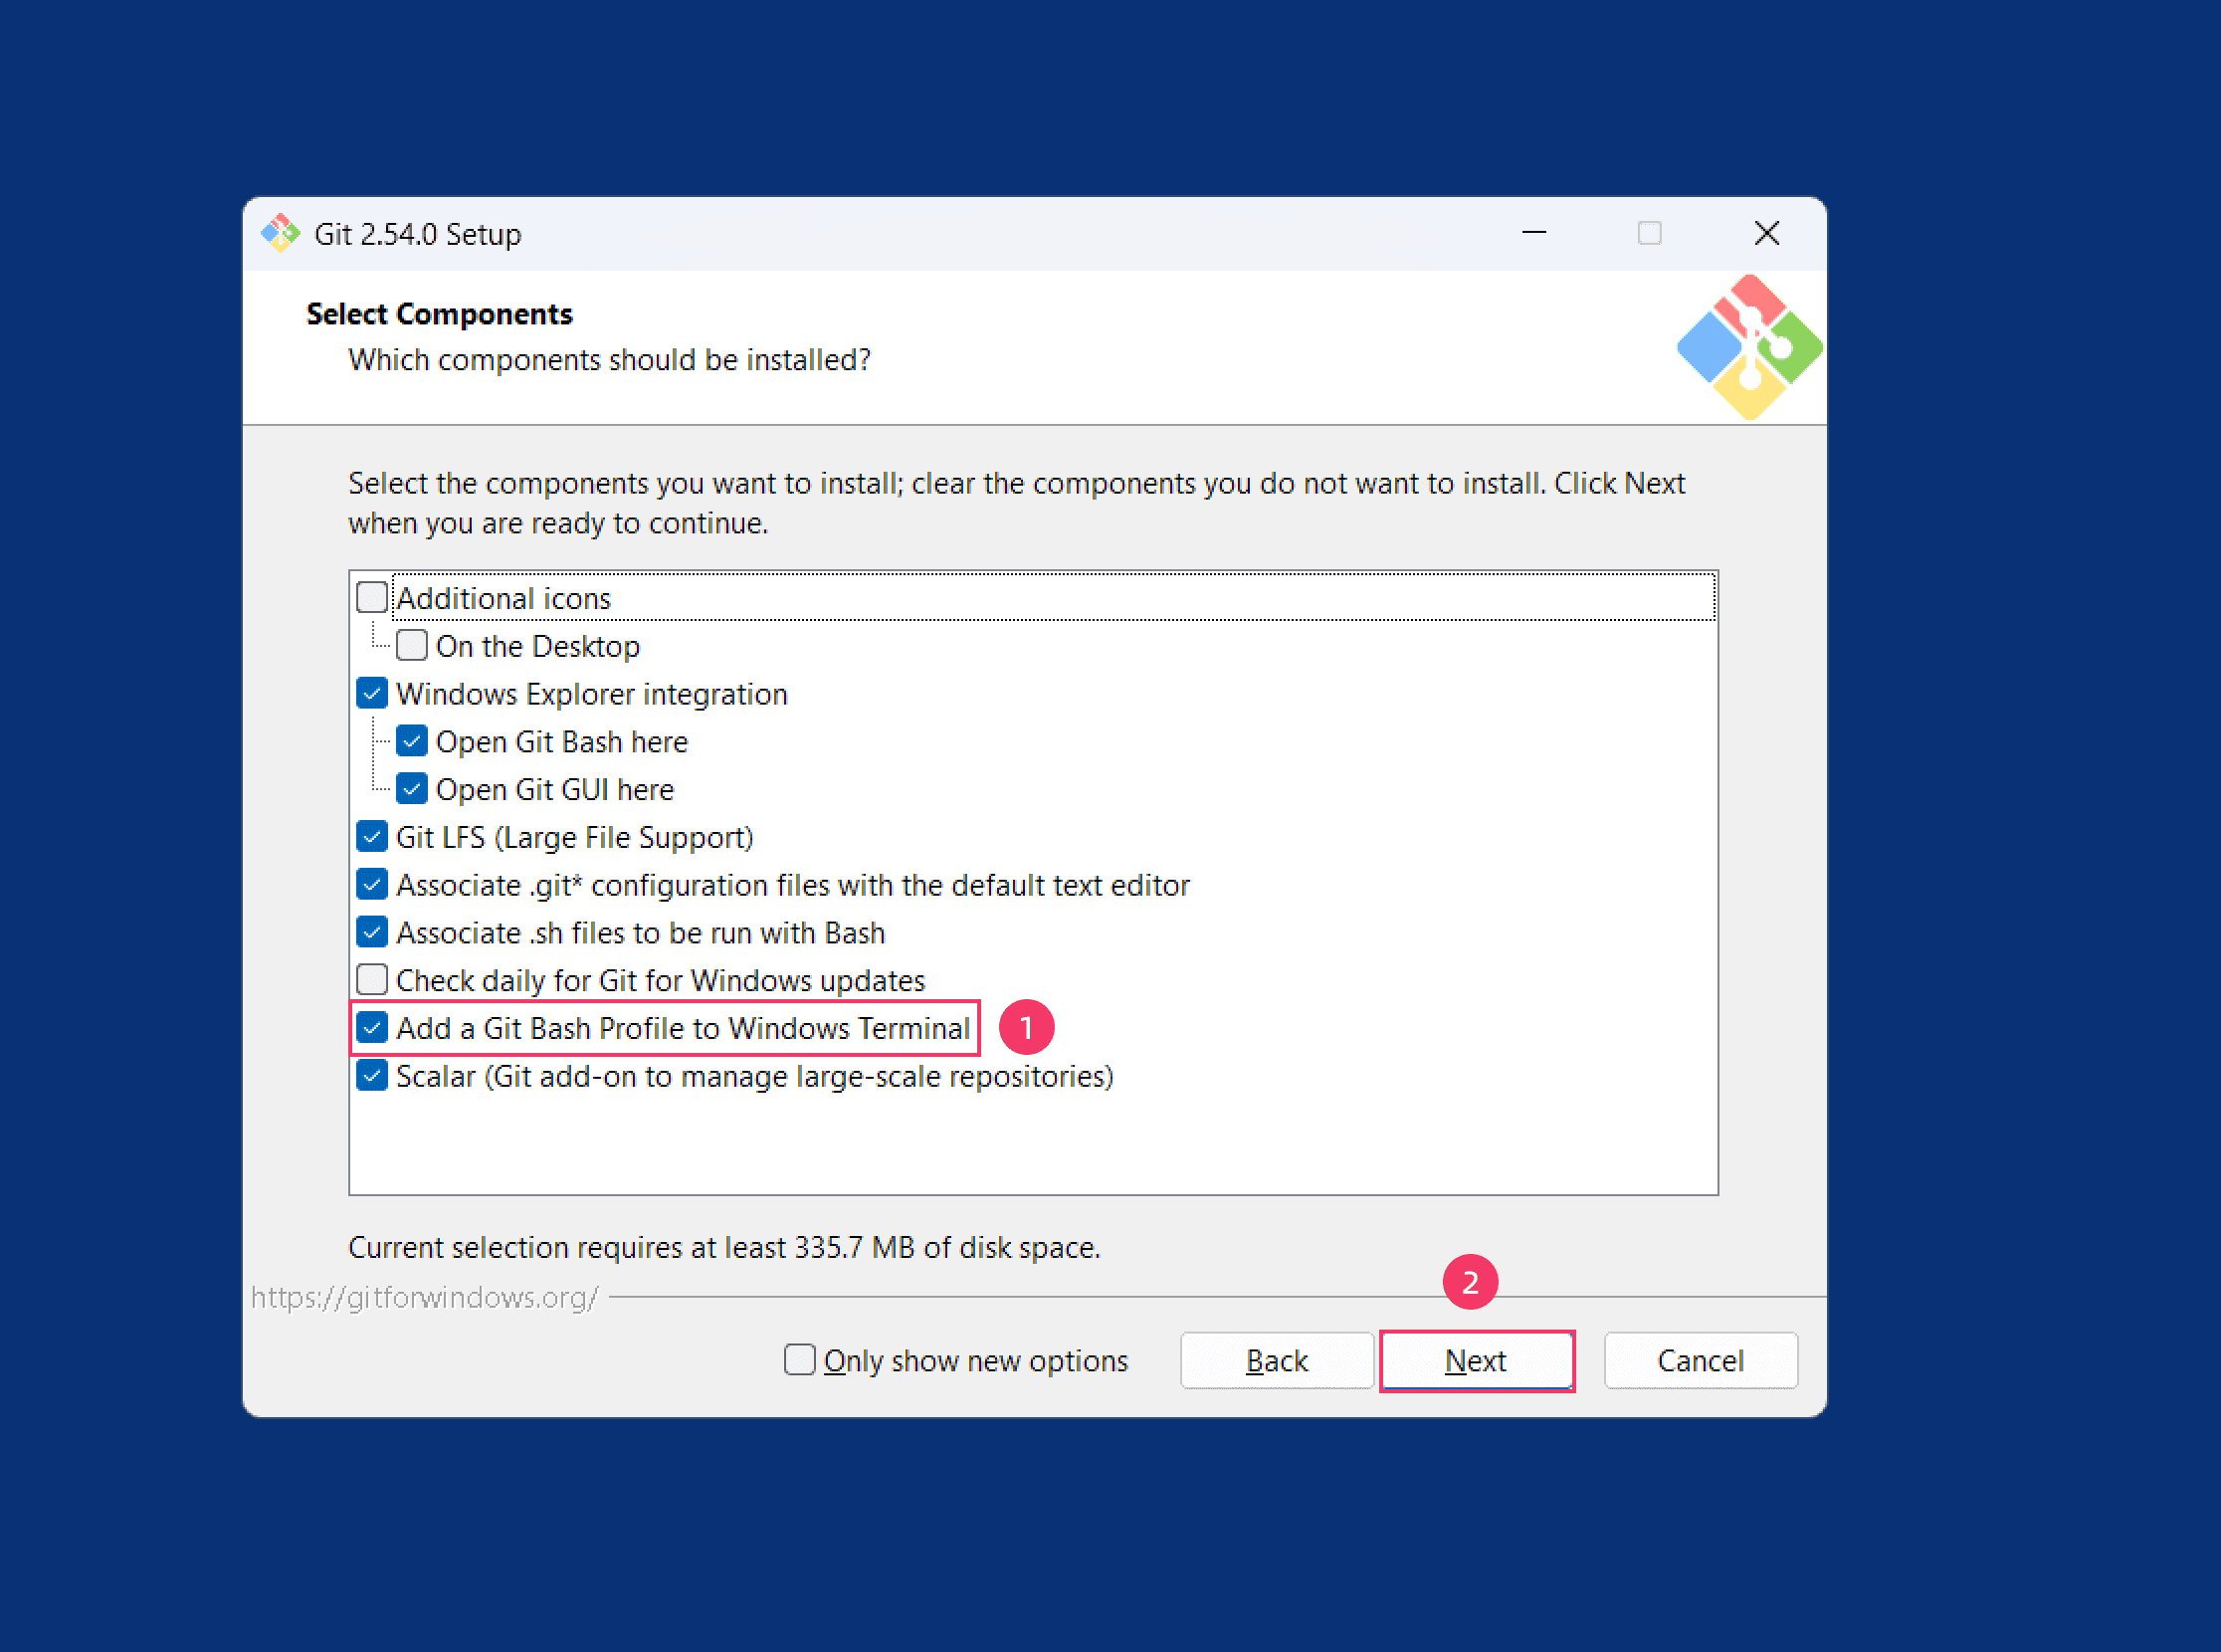The image size is (2221, 1652).
Task: Disable Open Git Bash here
Action: coord(412,742)
